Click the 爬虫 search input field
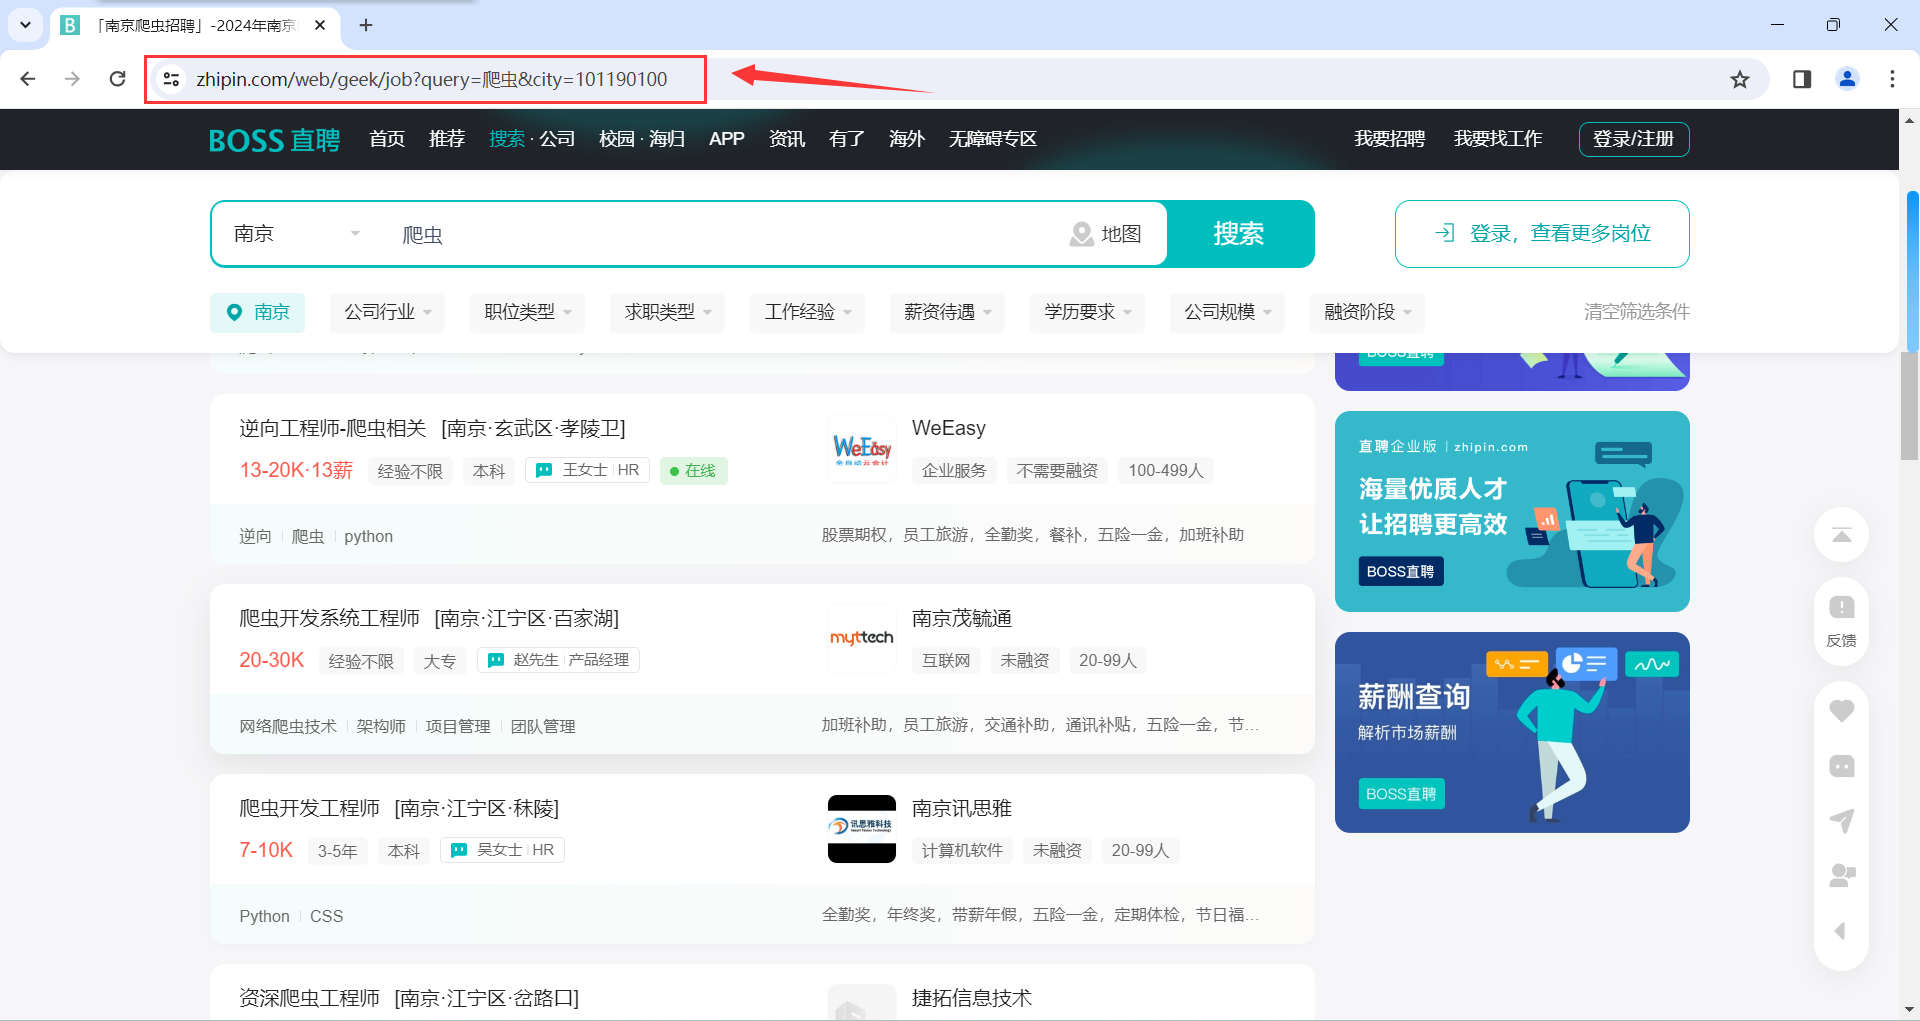The image size is (1920, 1021). pyautogui.click(x=720, y=234)
